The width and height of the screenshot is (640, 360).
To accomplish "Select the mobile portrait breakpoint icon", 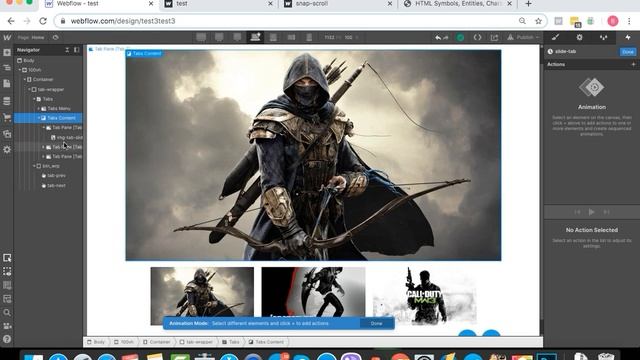I will coord(309,37).
